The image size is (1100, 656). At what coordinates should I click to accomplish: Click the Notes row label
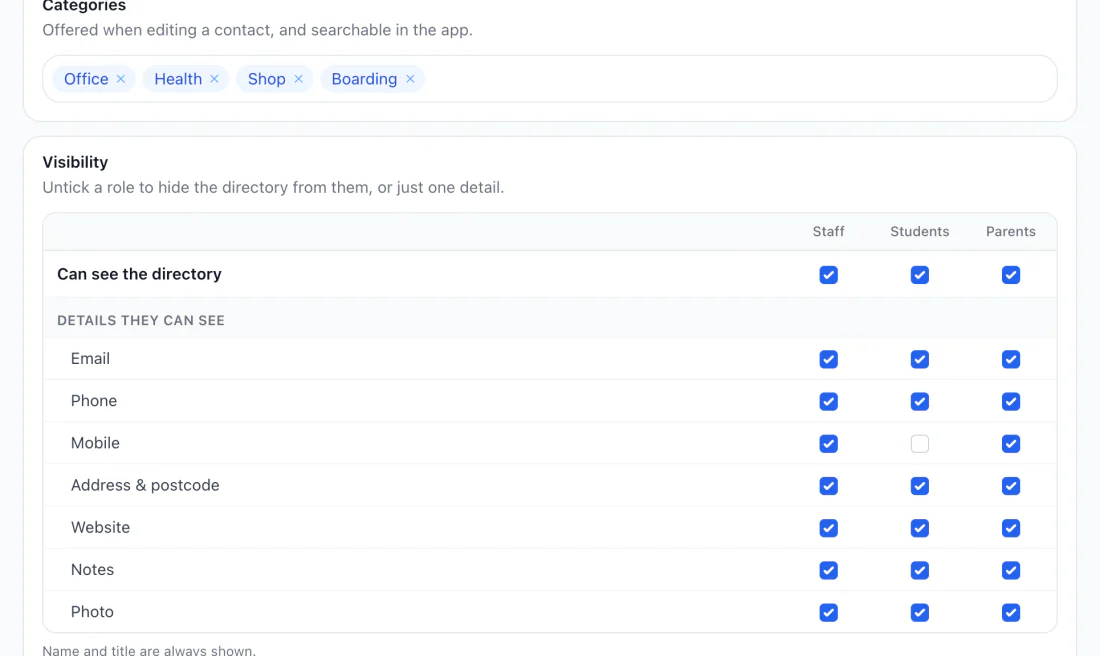click(x=93, y=569)
